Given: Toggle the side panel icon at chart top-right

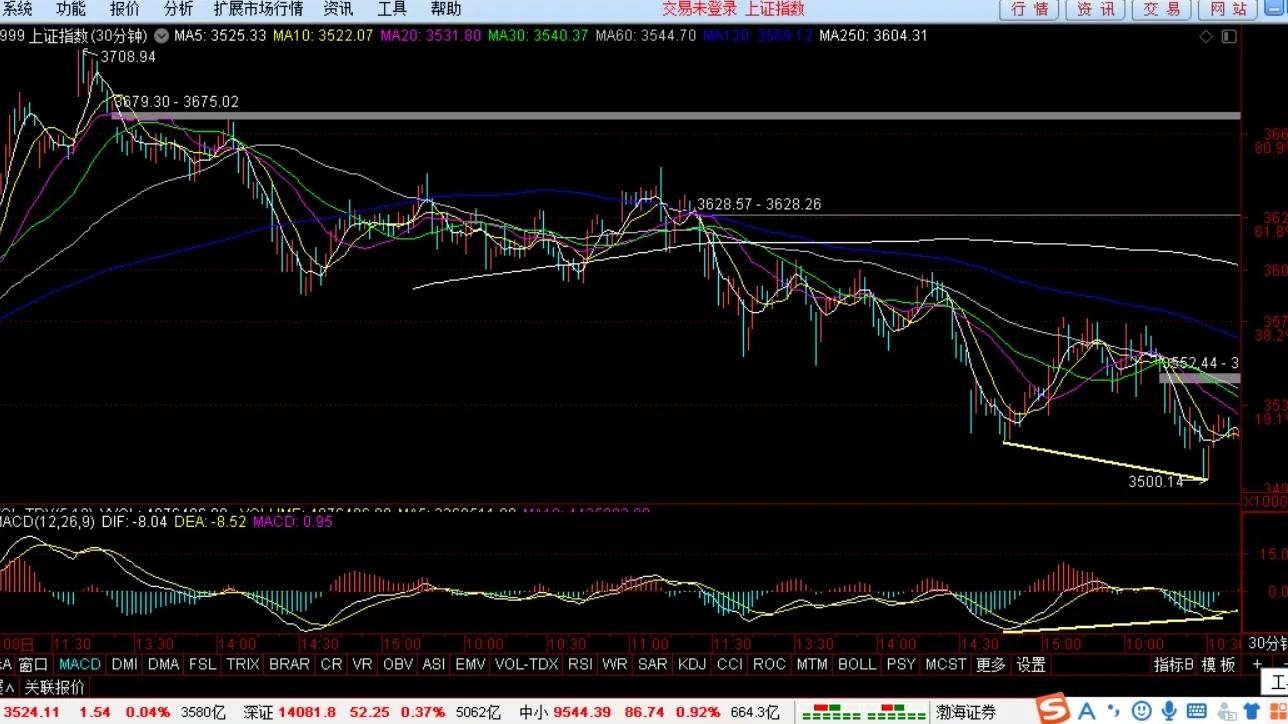Looking at the screenshot, I should [x=1229, y=36].
